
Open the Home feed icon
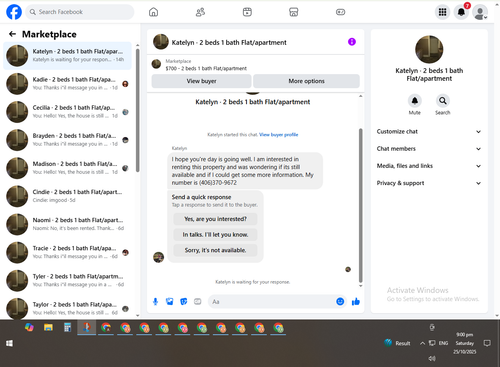[153, 12]
